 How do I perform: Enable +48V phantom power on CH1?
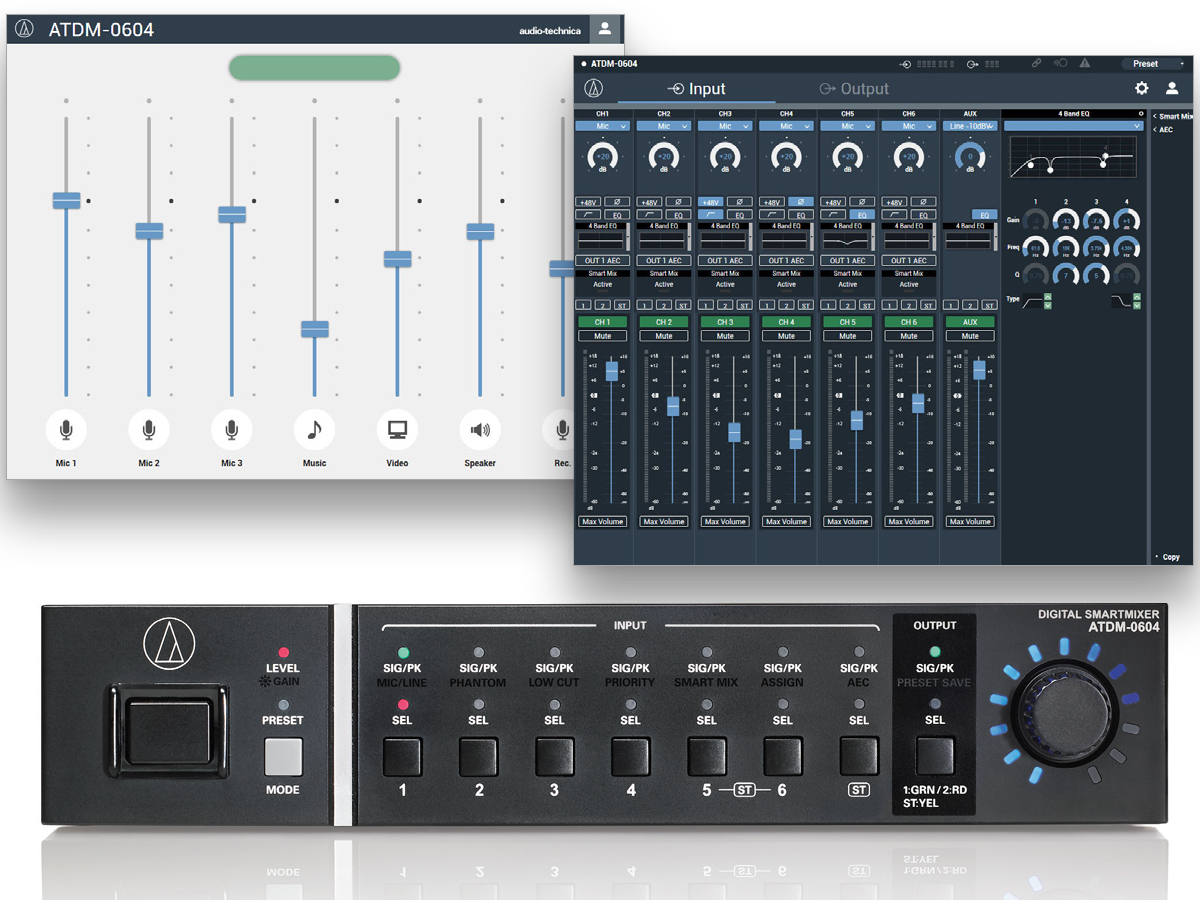[x=588, y=201]
